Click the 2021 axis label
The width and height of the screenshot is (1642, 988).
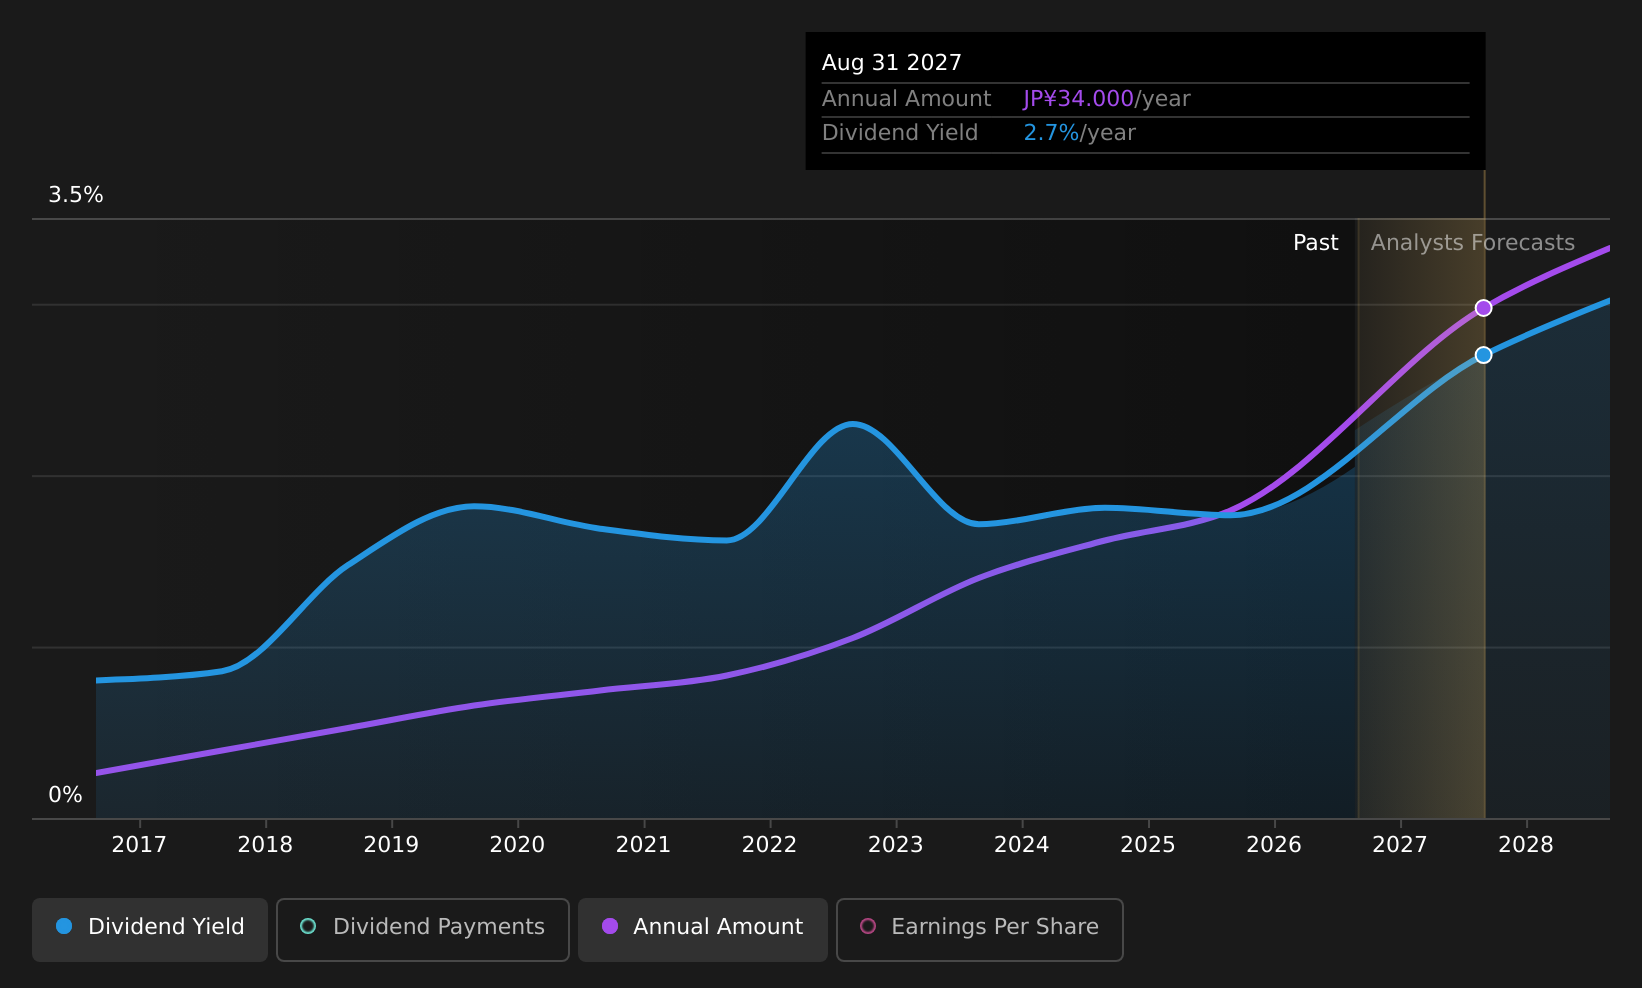click(643, 845)
